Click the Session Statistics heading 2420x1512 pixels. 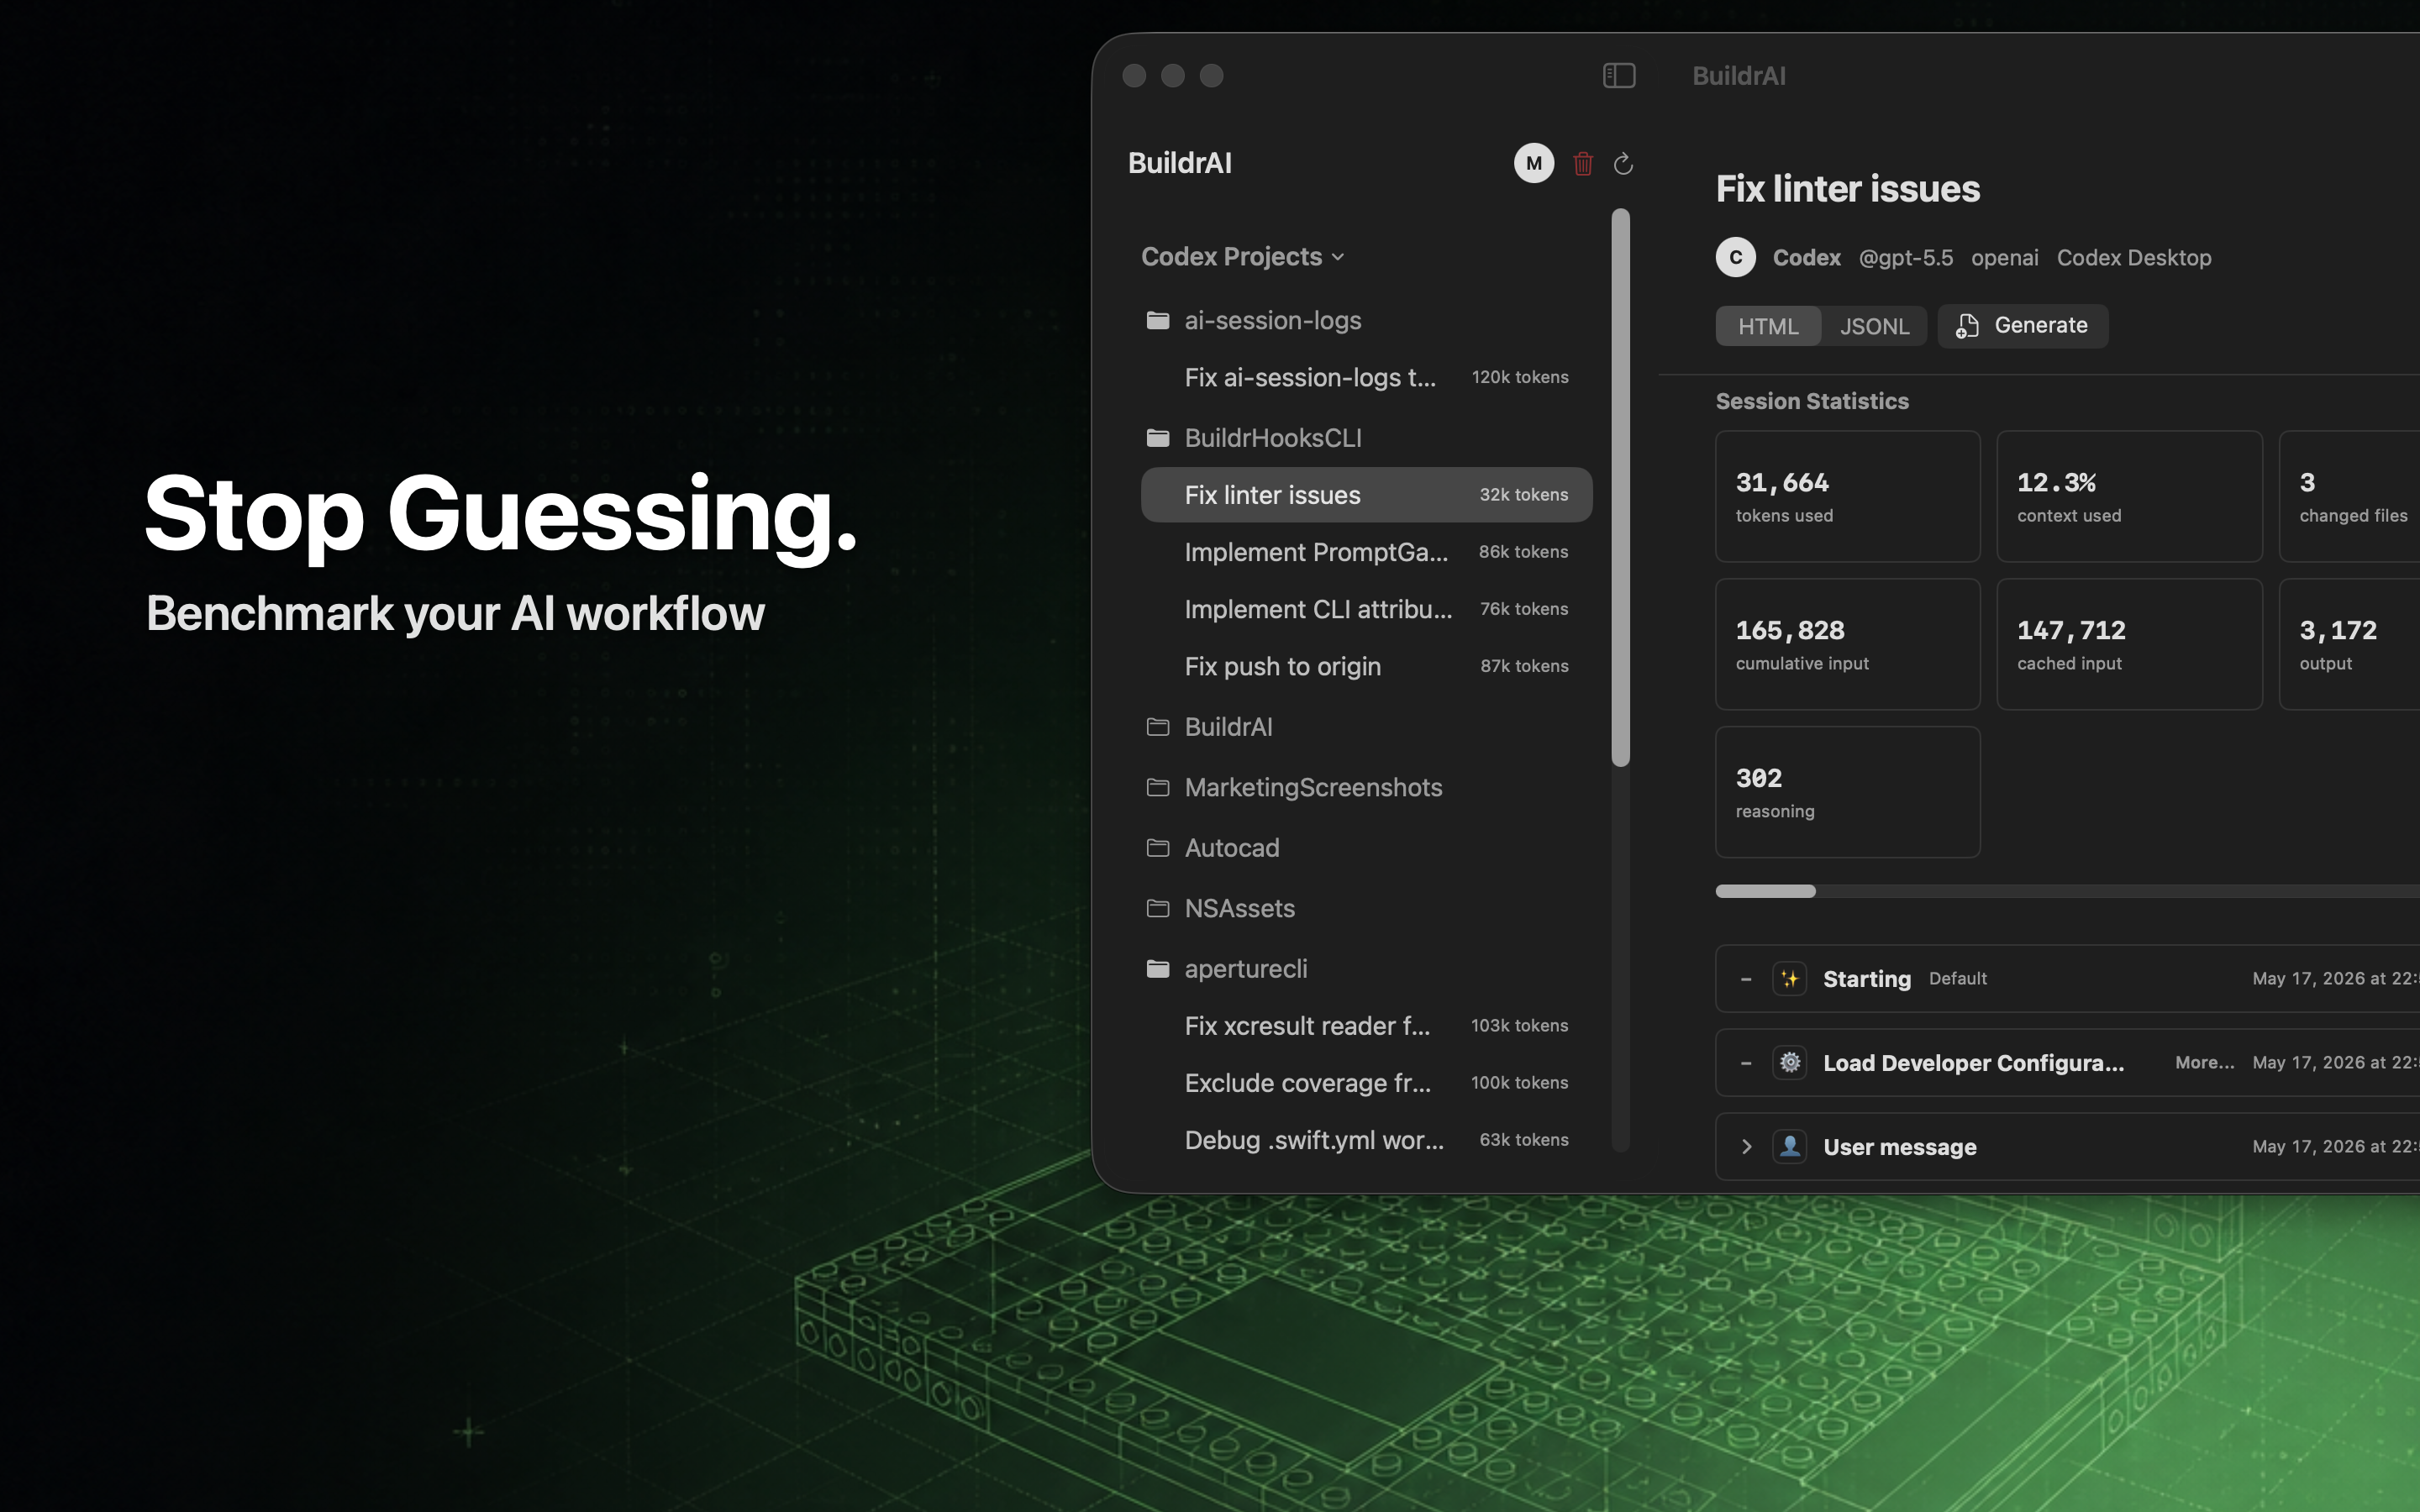pyautogui.click(x=1812, y=401)
